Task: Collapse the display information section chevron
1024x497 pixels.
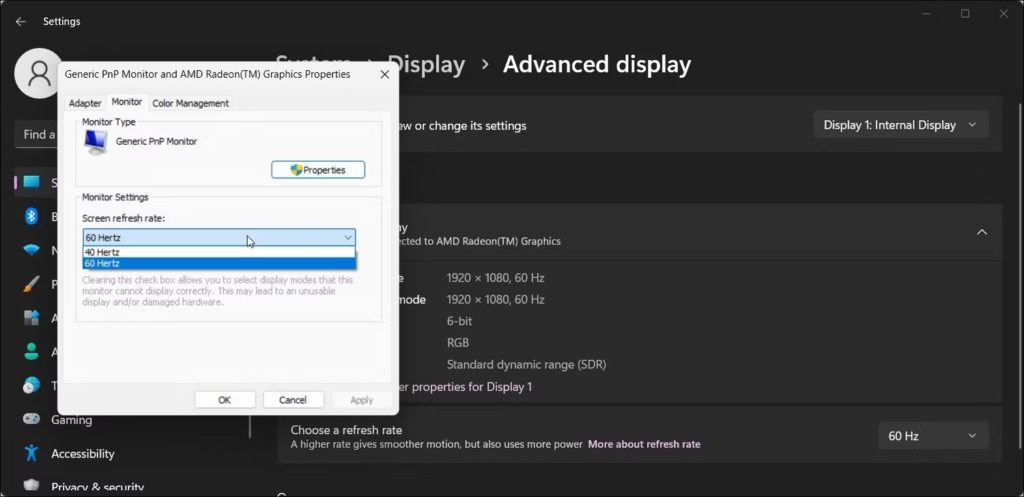Action: (982, 232)
